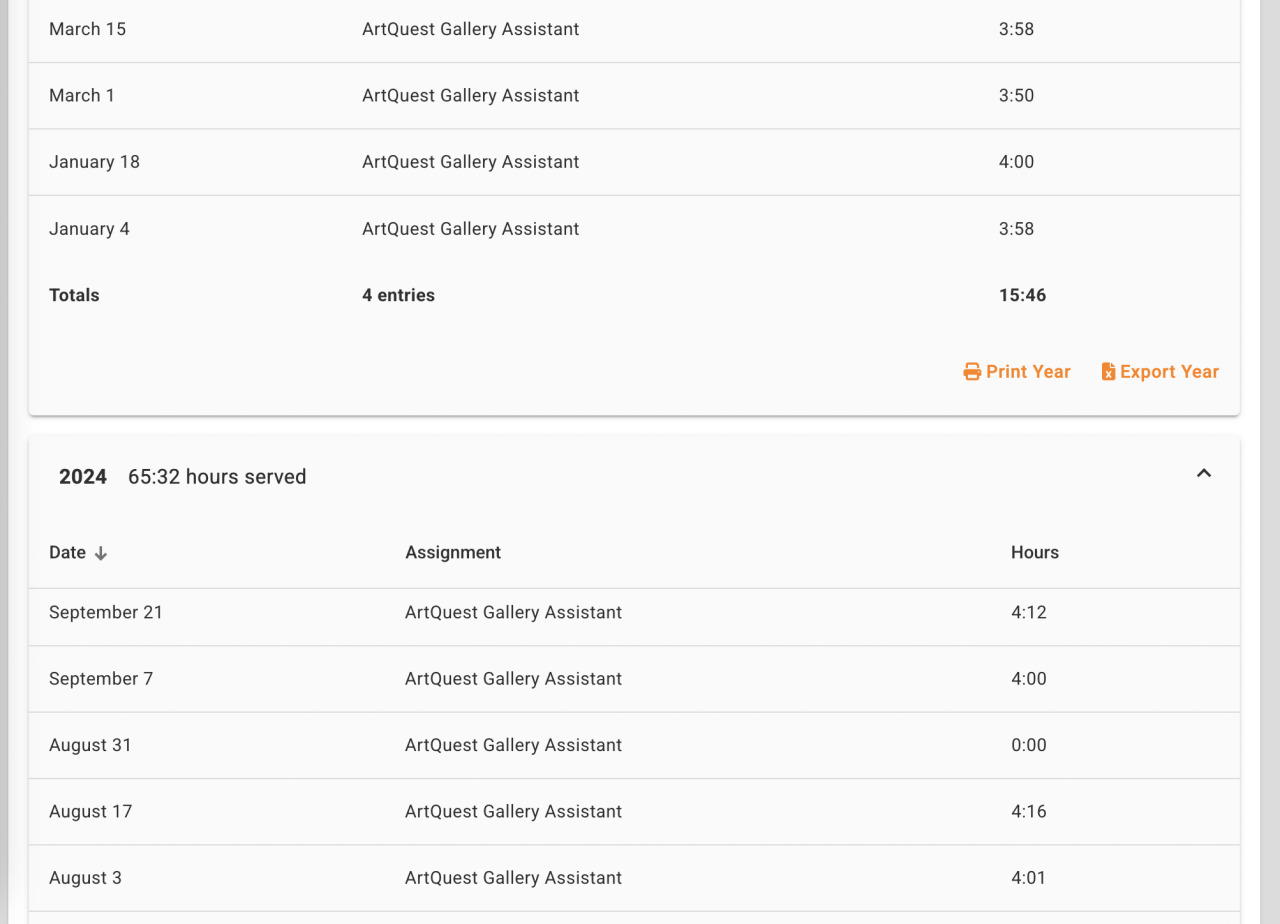Click the printer icon beside Print Year
The height and width of the screenshot is (924, 1280).
[971, 372]
